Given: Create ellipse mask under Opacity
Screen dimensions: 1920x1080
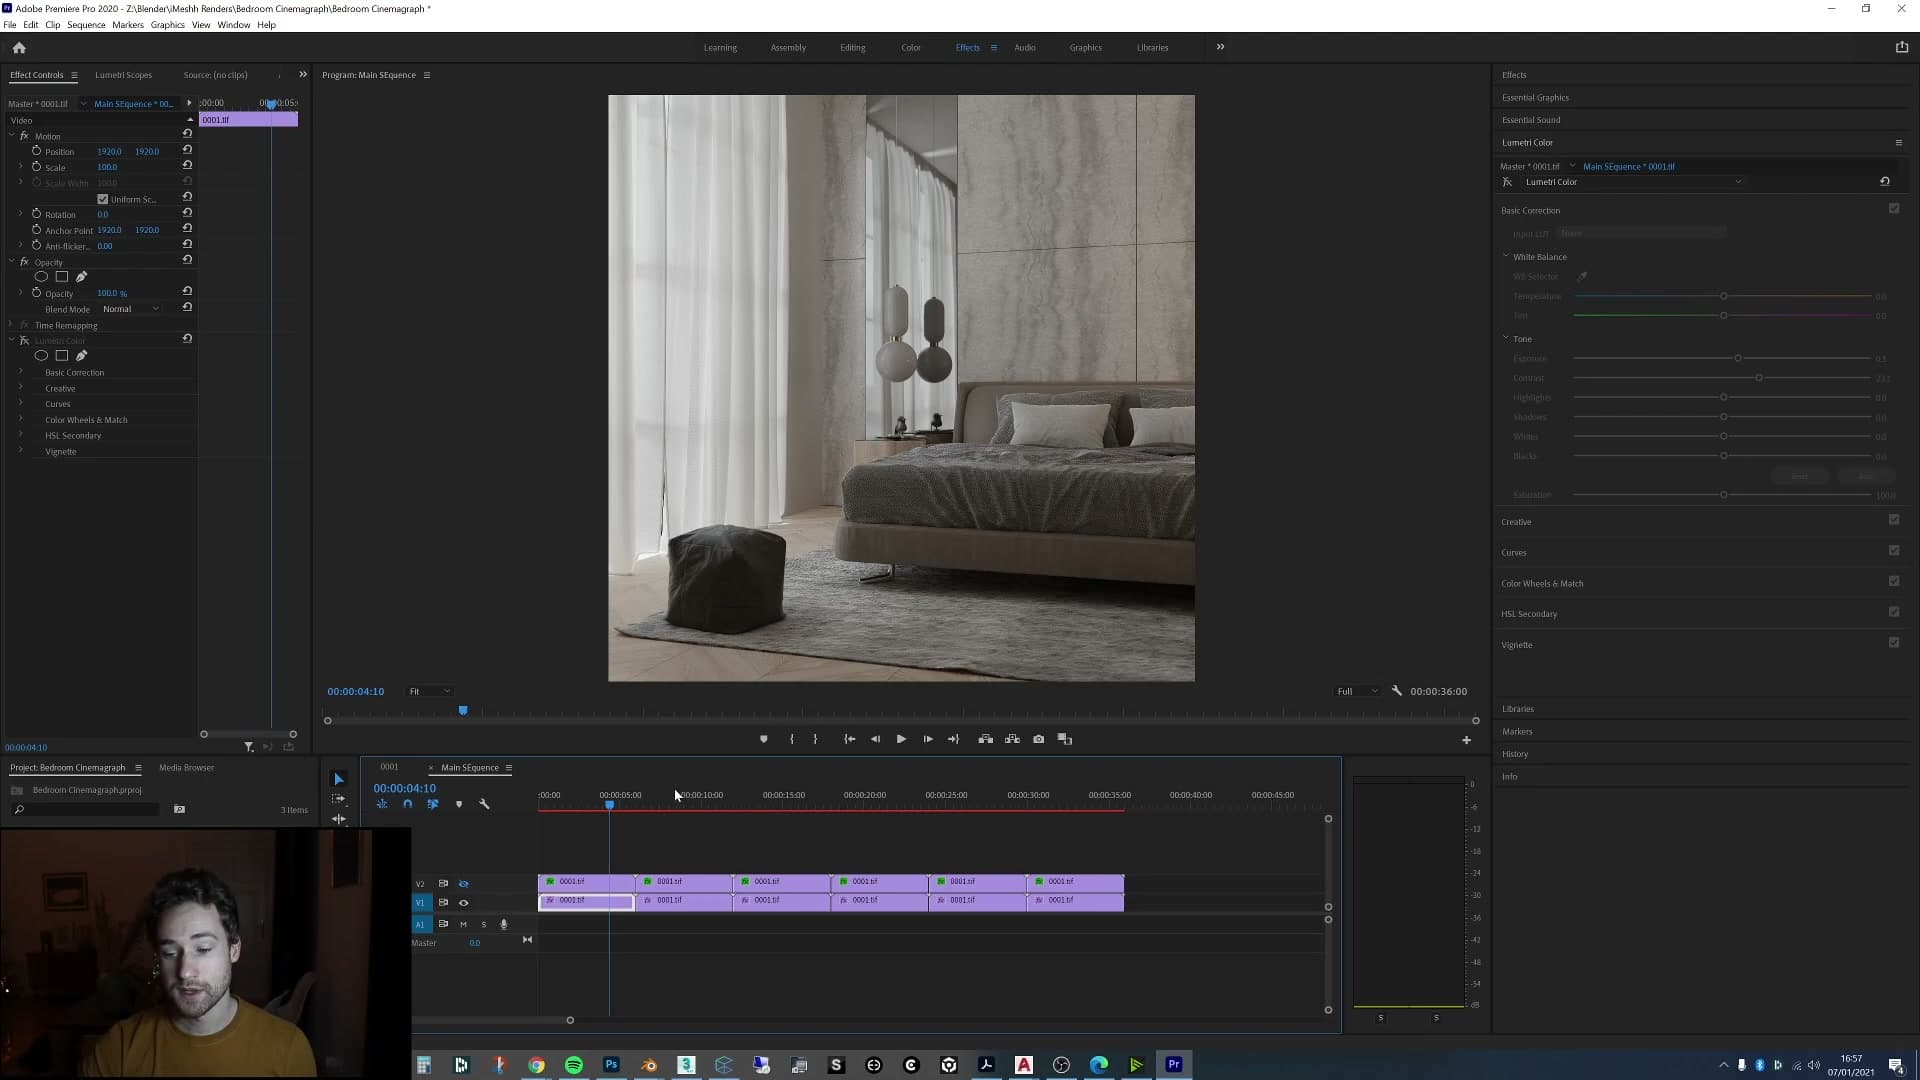Looking at the screenshot, I should 41,277.
